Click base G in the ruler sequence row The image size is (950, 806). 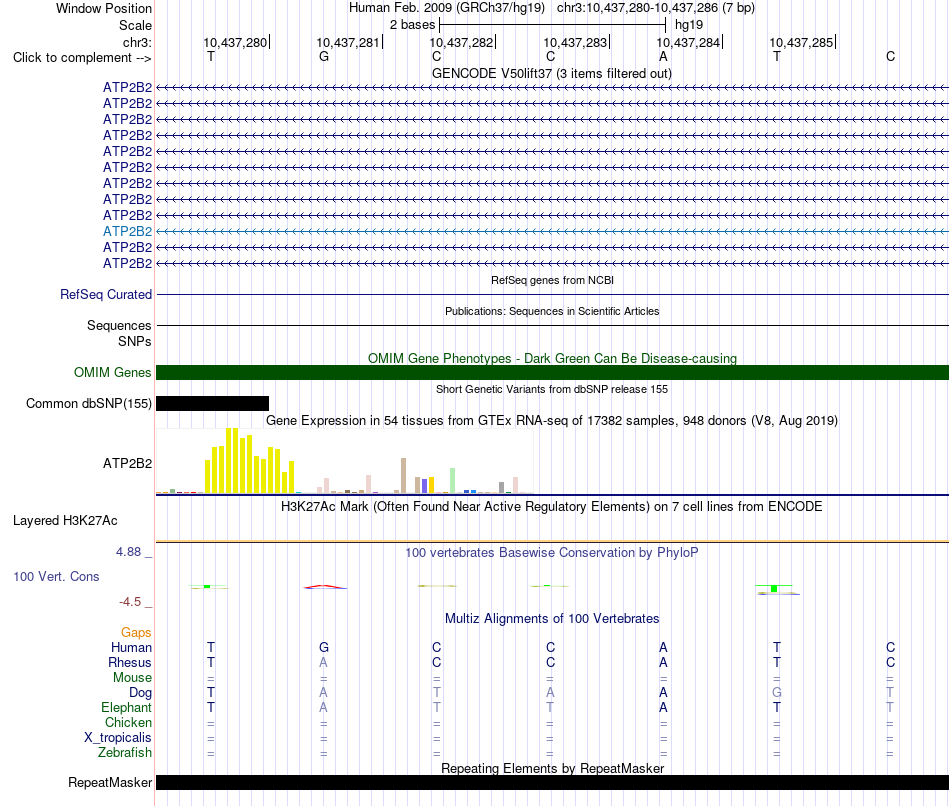[x=324, y=56]
